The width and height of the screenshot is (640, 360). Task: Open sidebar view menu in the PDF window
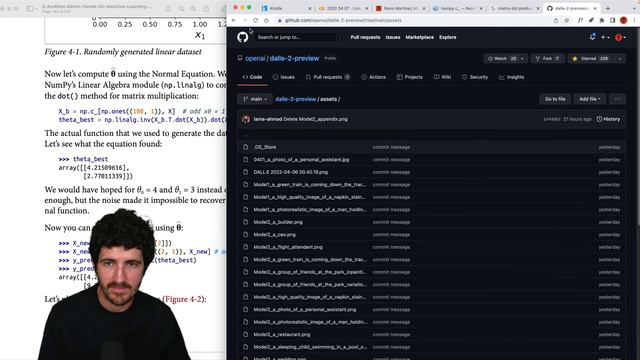32,8
